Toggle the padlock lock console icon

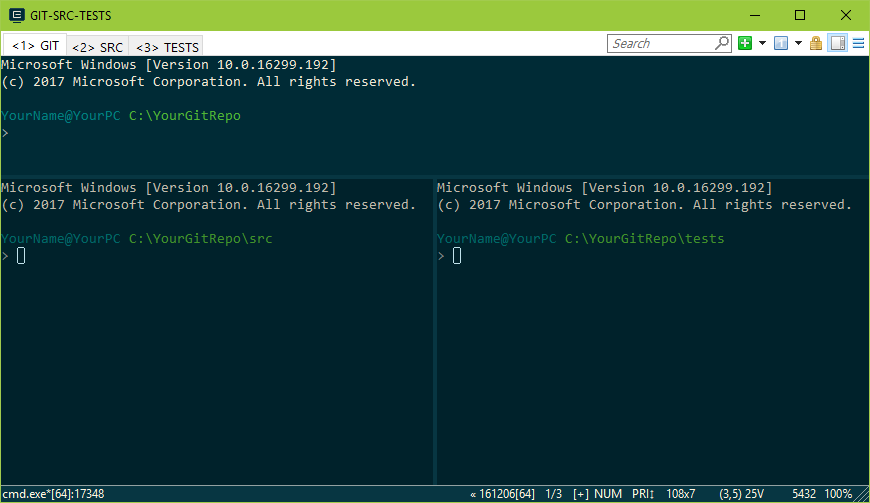point(816,43)
